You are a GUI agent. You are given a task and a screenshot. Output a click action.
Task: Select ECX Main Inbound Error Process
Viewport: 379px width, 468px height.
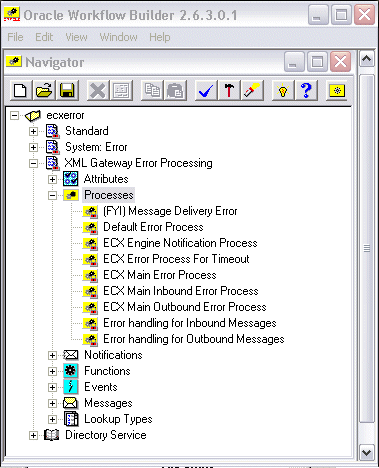pos(181,291)
